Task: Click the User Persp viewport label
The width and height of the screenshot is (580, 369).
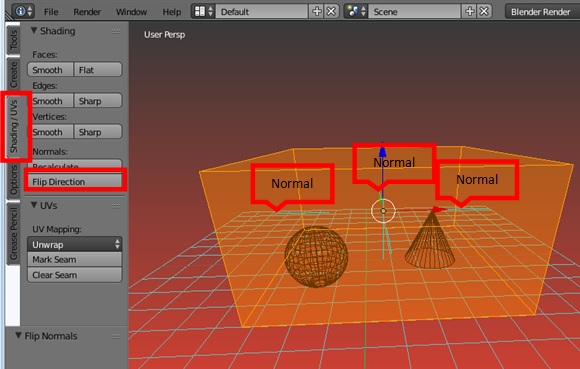Action: [164, 34]
